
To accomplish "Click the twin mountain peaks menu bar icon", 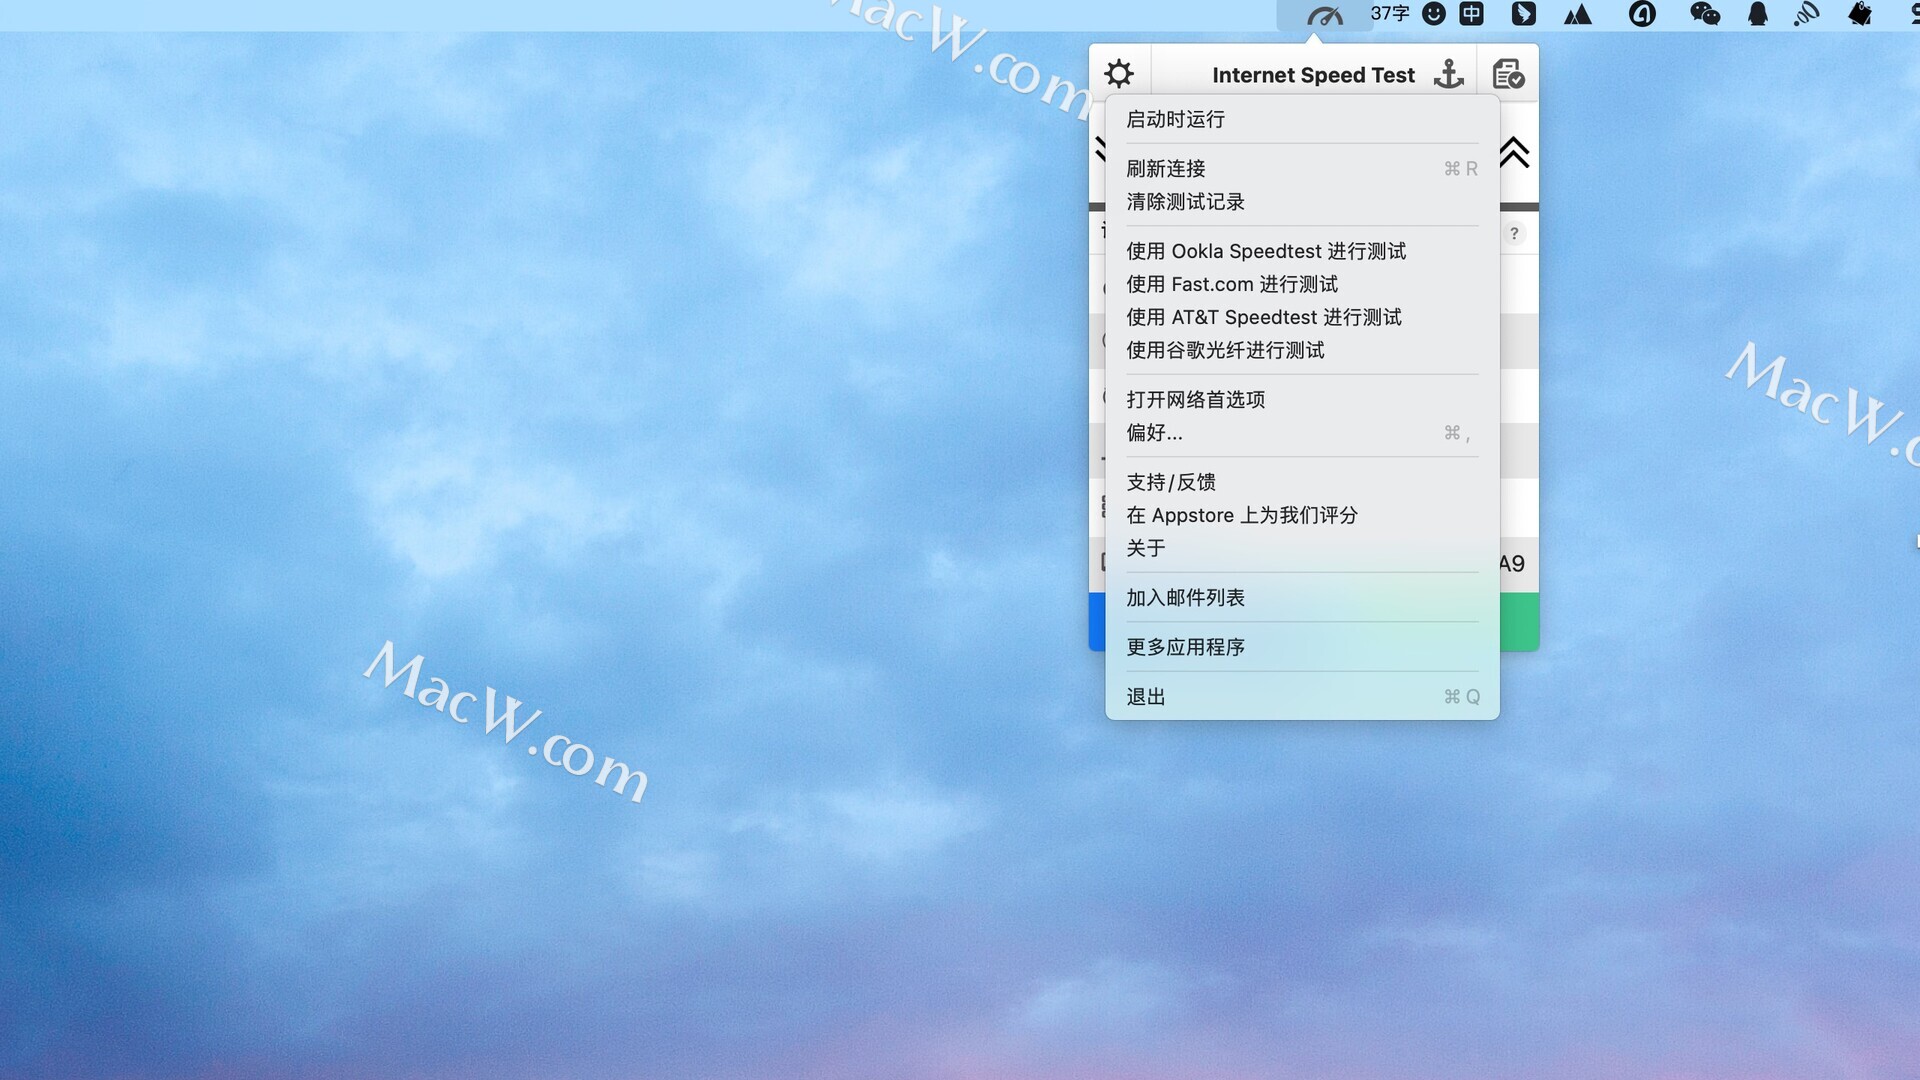I will pos(1578,15).
